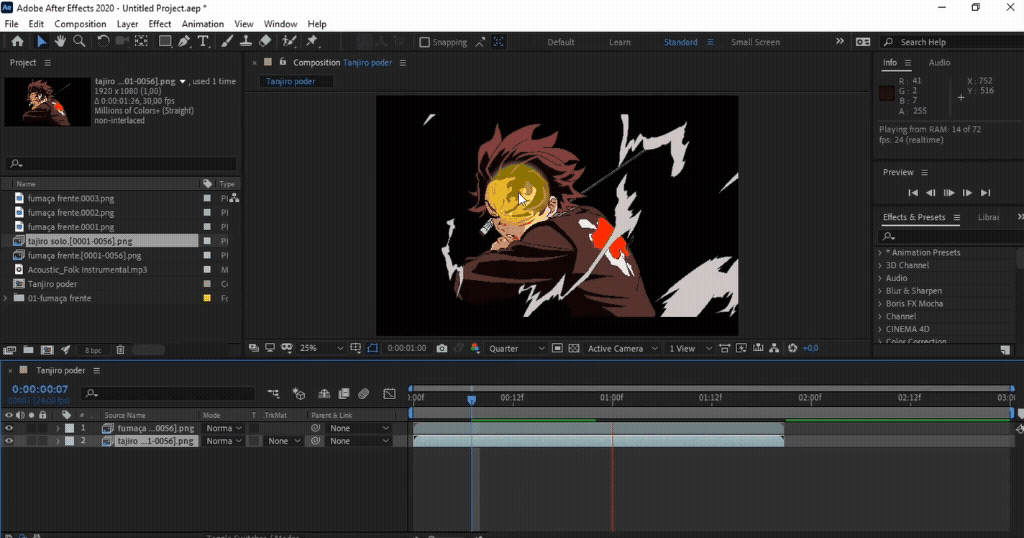Reset exposure icon in viewer footer
The image size is (1024, 538).
792,349
